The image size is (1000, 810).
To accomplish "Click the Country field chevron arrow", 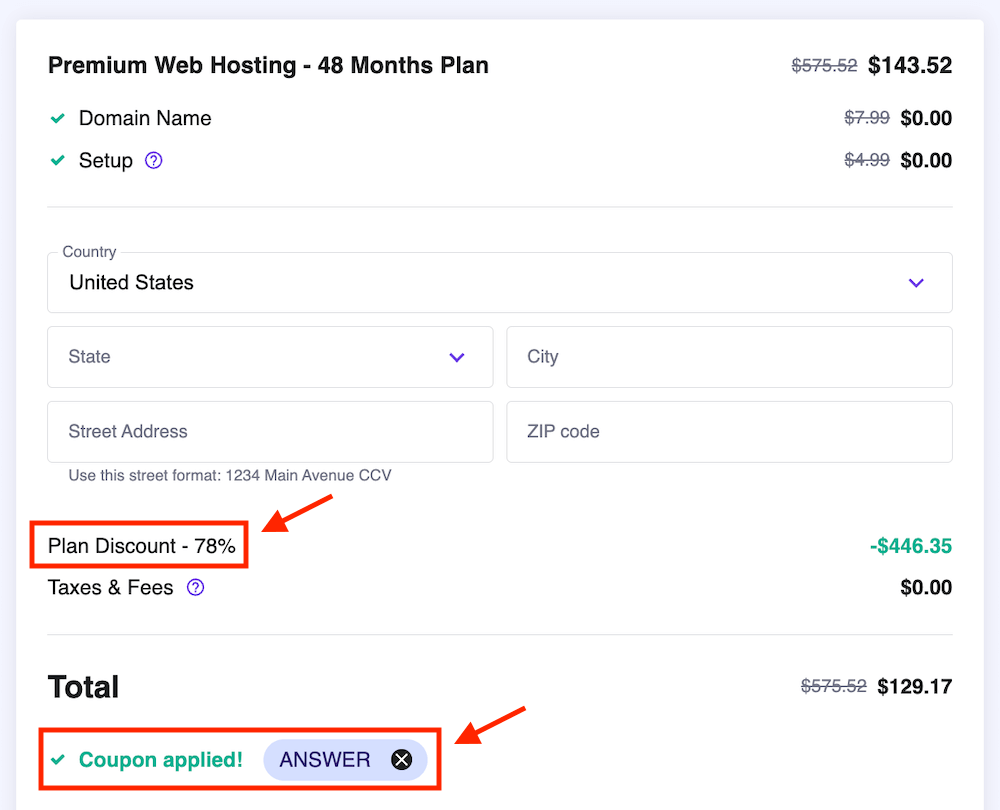I will coord(916,283).
